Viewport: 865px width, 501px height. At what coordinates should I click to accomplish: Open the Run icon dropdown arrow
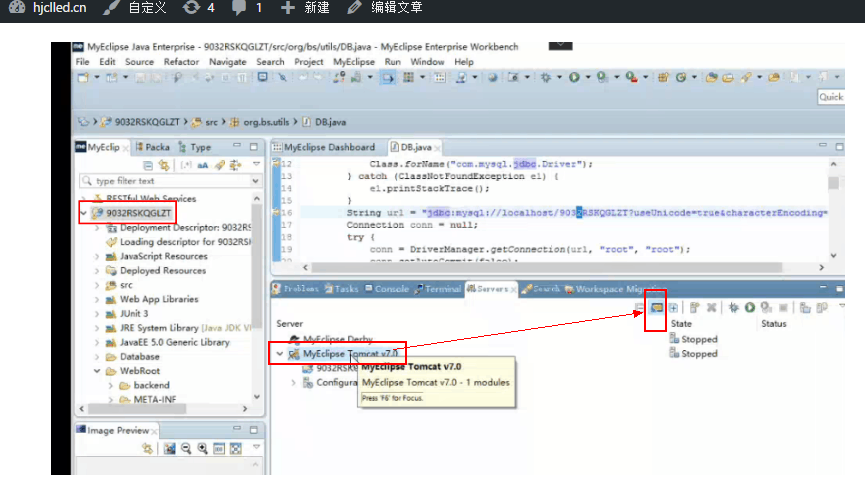coord(588,77)
